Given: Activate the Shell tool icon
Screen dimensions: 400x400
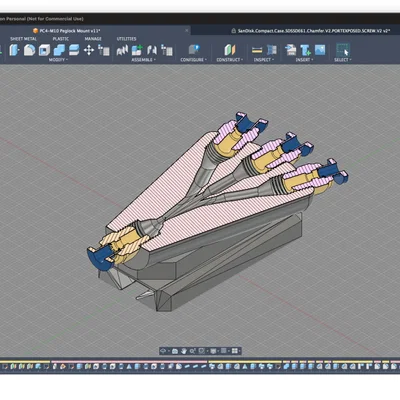Looking at the screenshot, I should click(44, 50).
